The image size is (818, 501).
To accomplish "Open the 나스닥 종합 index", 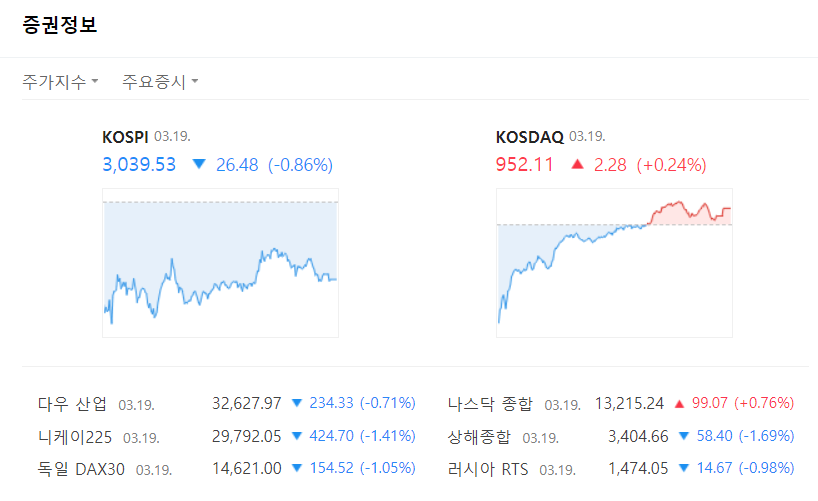I will coord(490,403).
